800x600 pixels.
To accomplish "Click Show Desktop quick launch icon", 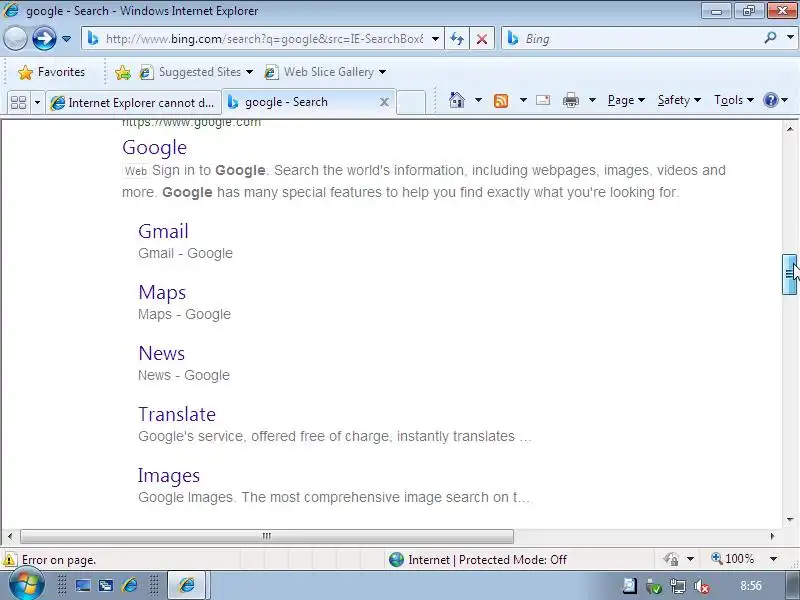I will coord(83,585).
